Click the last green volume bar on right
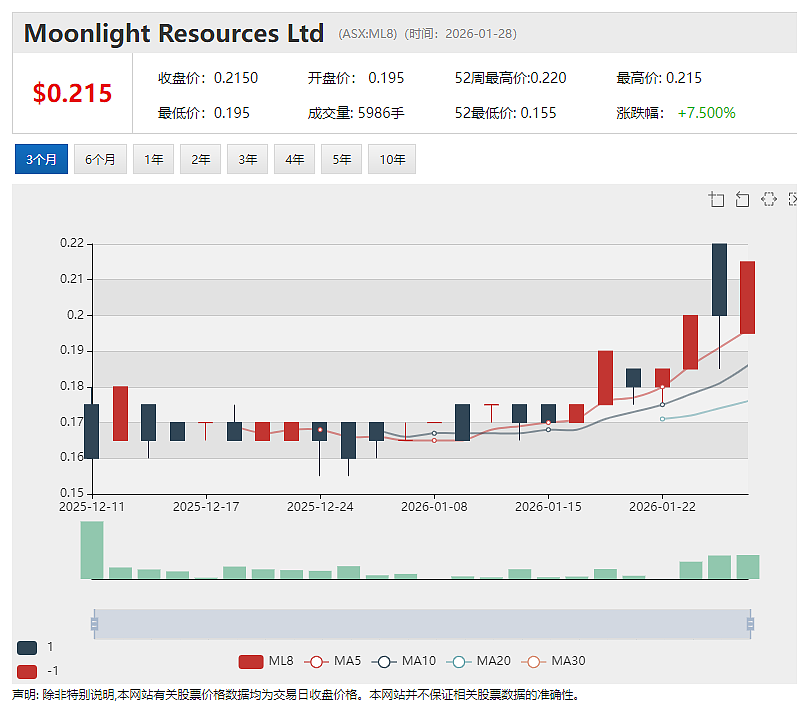This screenshot has width=812, height=717. (748, 567)
